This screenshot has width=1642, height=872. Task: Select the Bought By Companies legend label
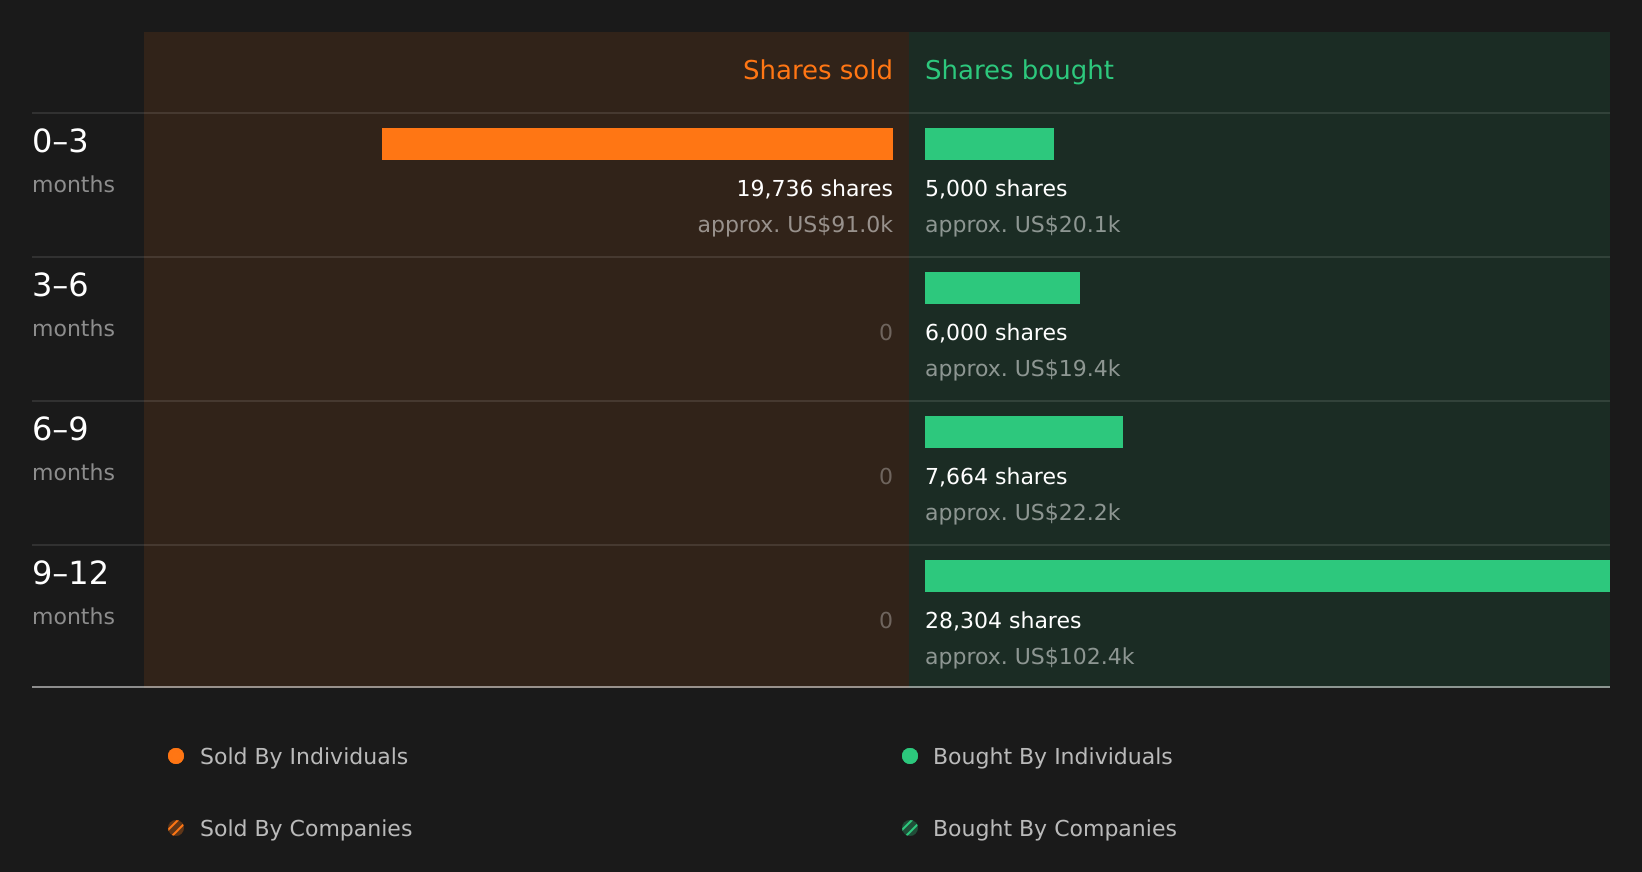(x=1054, y=829)
